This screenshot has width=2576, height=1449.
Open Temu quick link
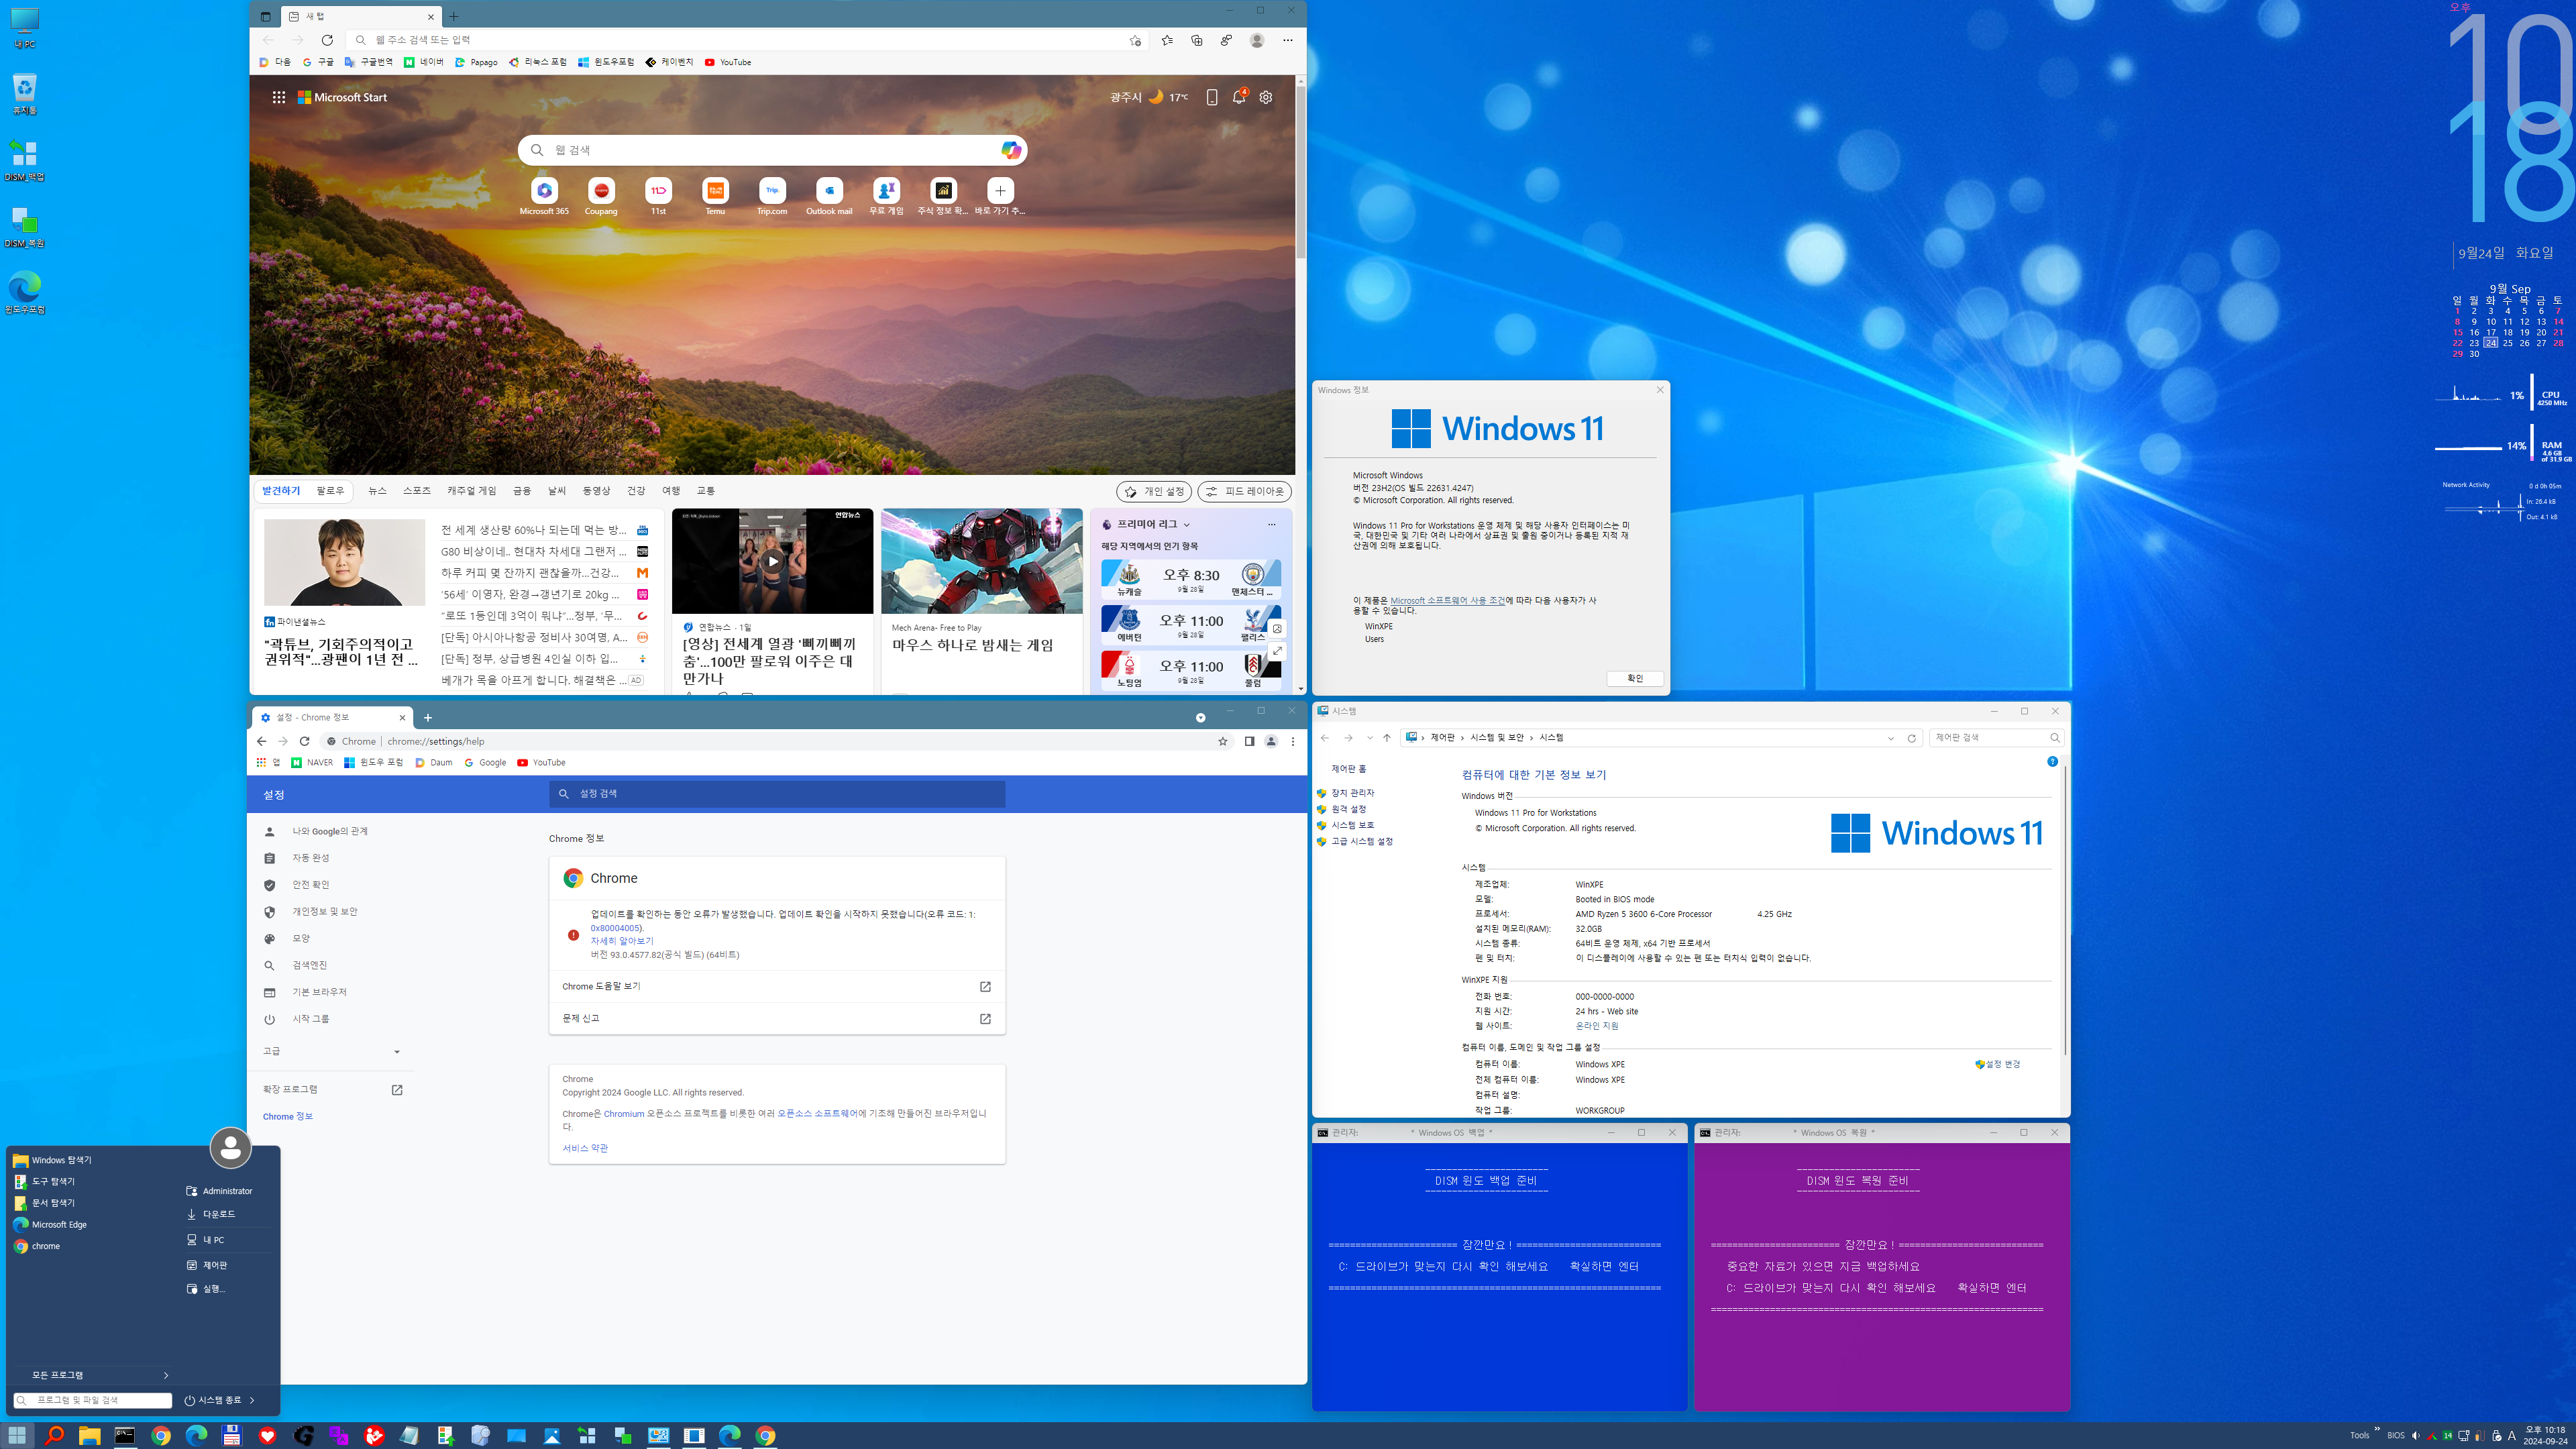(715, 197)
